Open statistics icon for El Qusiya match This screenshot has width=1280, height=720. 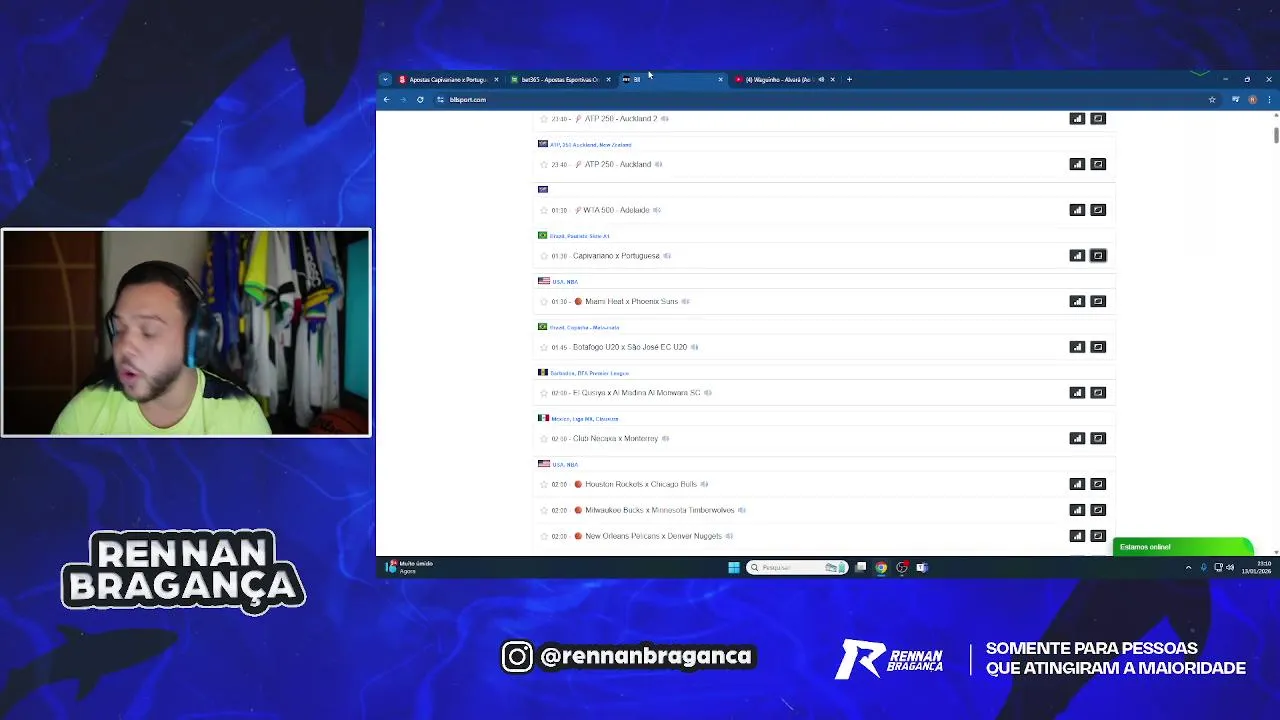(x=1077, y=393)
